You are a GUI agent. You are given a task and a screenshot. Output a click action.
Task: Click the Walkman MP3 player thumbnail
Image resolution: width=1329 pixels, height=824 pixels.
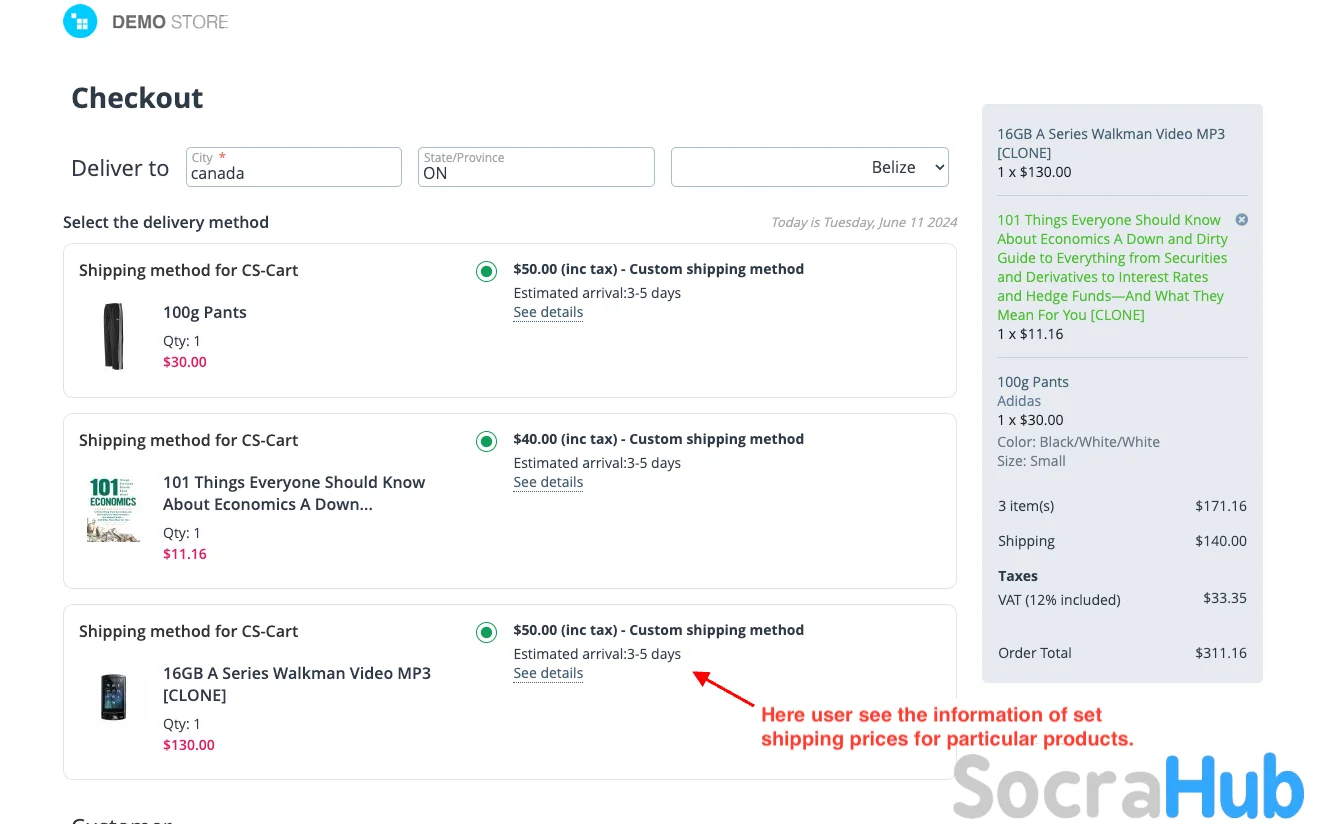tap(114, 697)
